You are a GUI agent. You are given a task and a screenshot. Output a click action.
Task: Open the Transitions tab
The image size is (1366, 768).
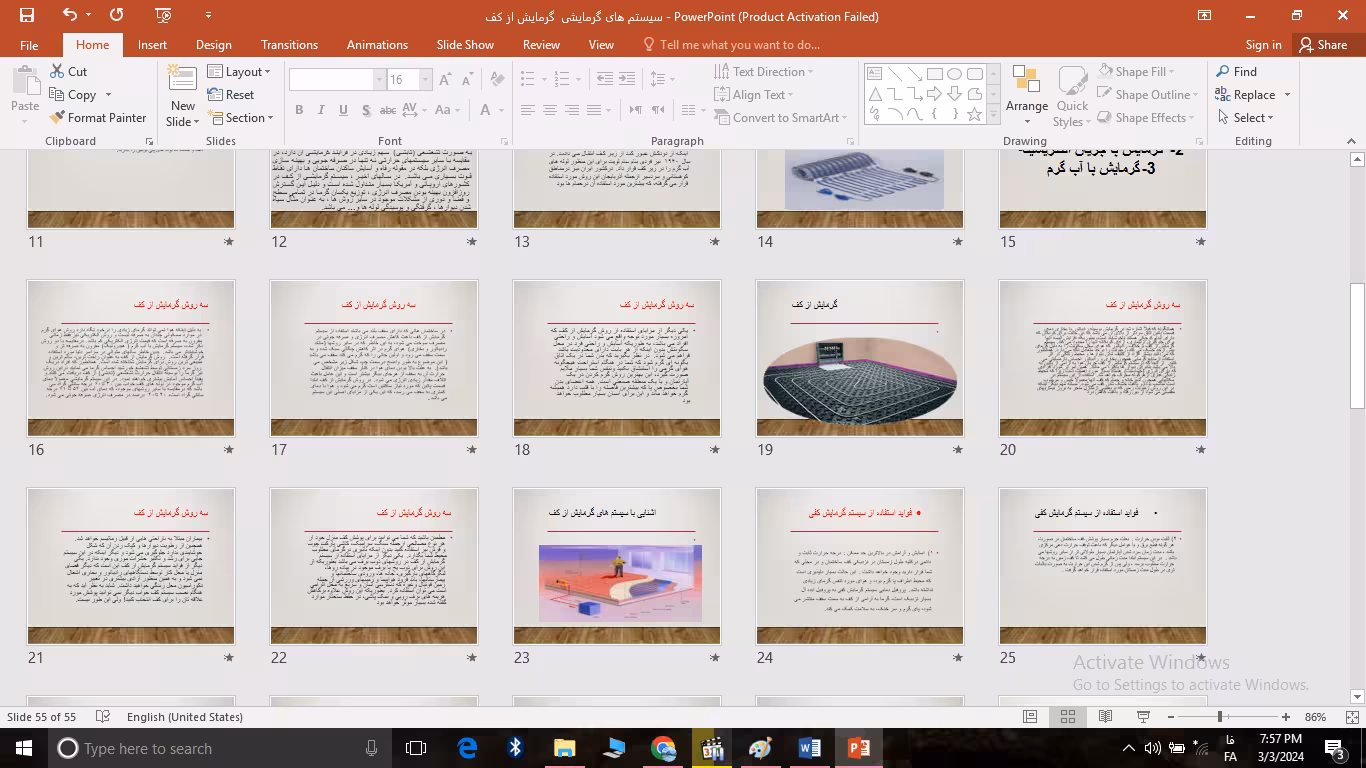[x=289, y=45]
